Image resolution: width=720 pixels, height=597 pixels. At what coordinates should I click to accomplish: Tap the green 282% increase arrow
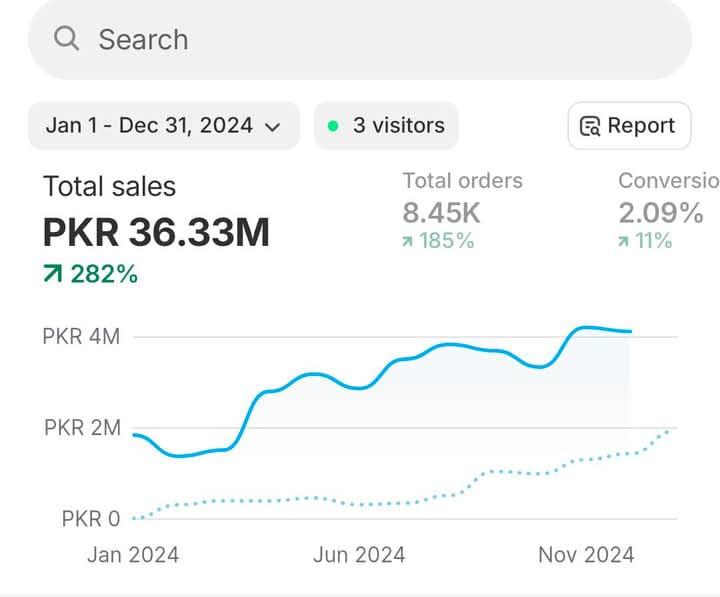[x=52, y=274]
